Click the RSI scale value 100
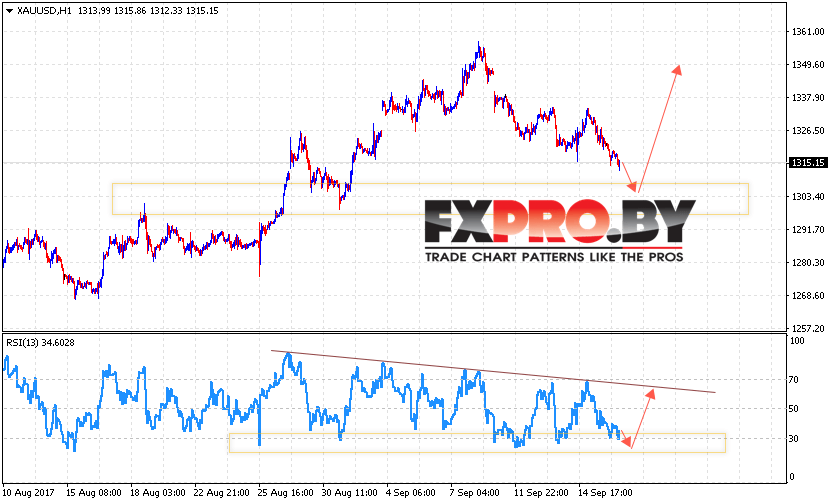The image size is (829, 504). tap(797, 341)
